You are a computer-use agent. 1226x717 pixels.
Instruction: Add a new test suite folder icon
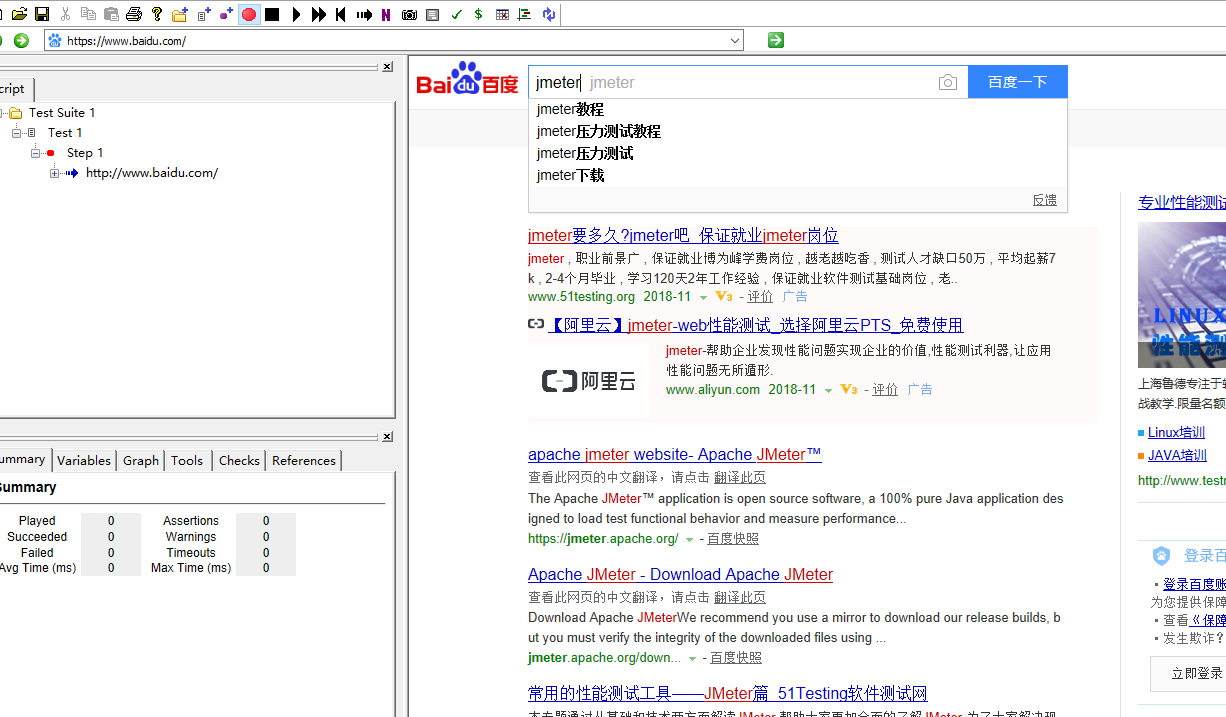(180, 14)
